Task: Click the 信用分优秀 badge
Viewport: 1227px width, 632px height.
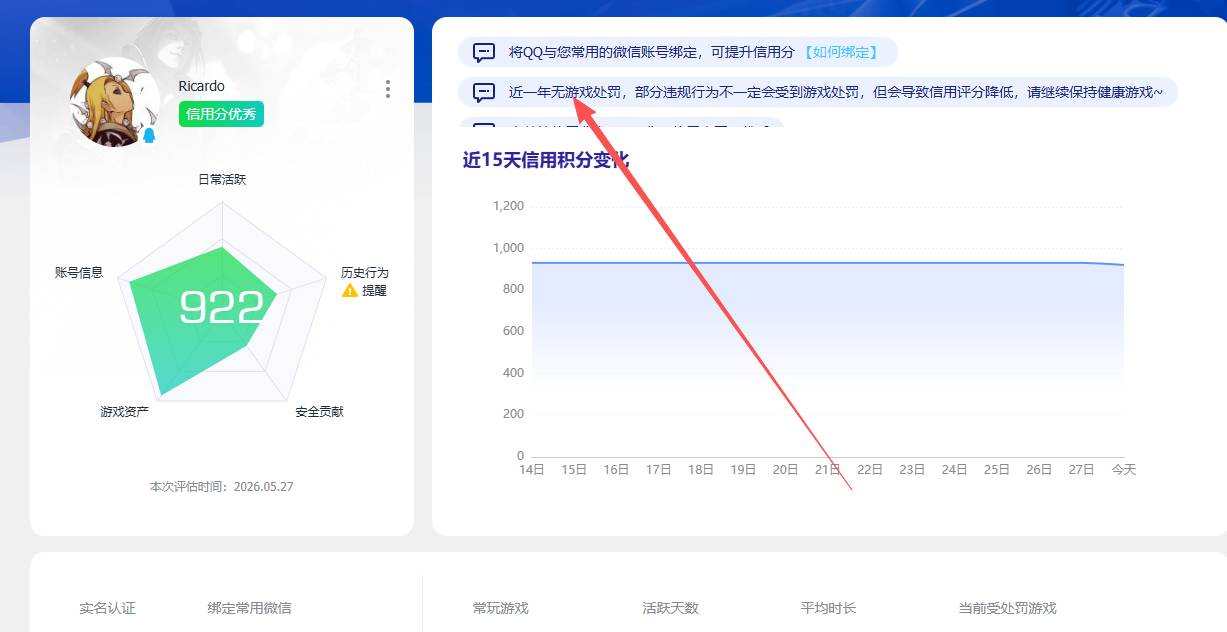Action: click(221, 114)
